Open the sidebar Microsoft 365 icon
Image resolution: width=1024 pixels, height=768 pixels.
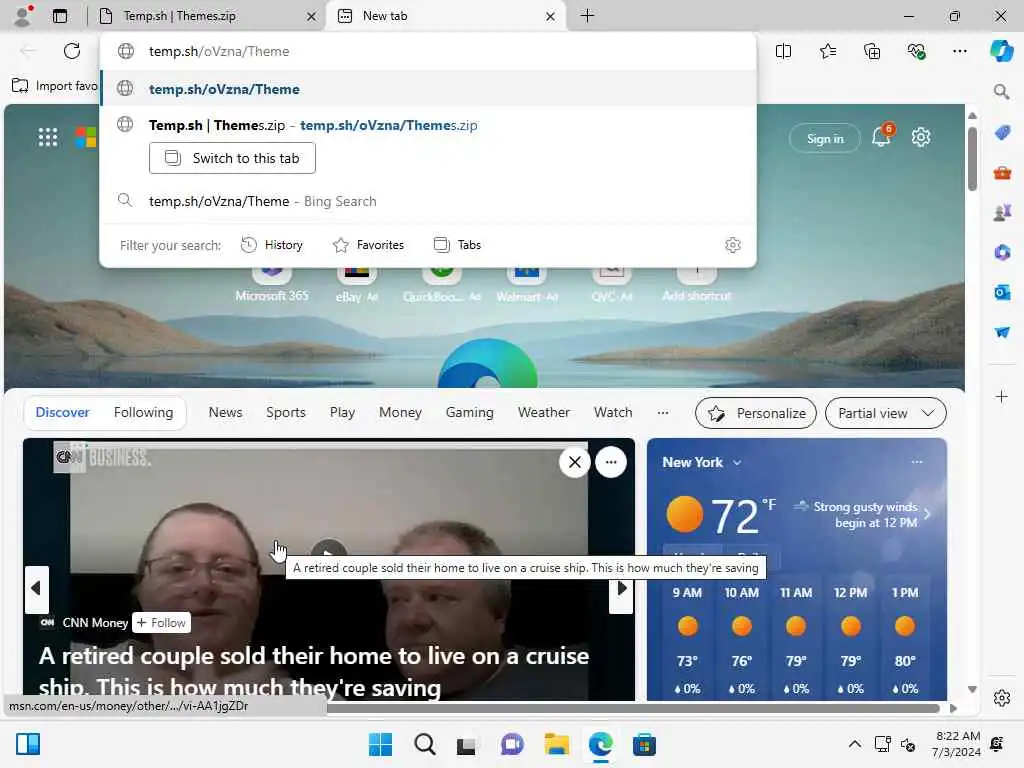1002,252
